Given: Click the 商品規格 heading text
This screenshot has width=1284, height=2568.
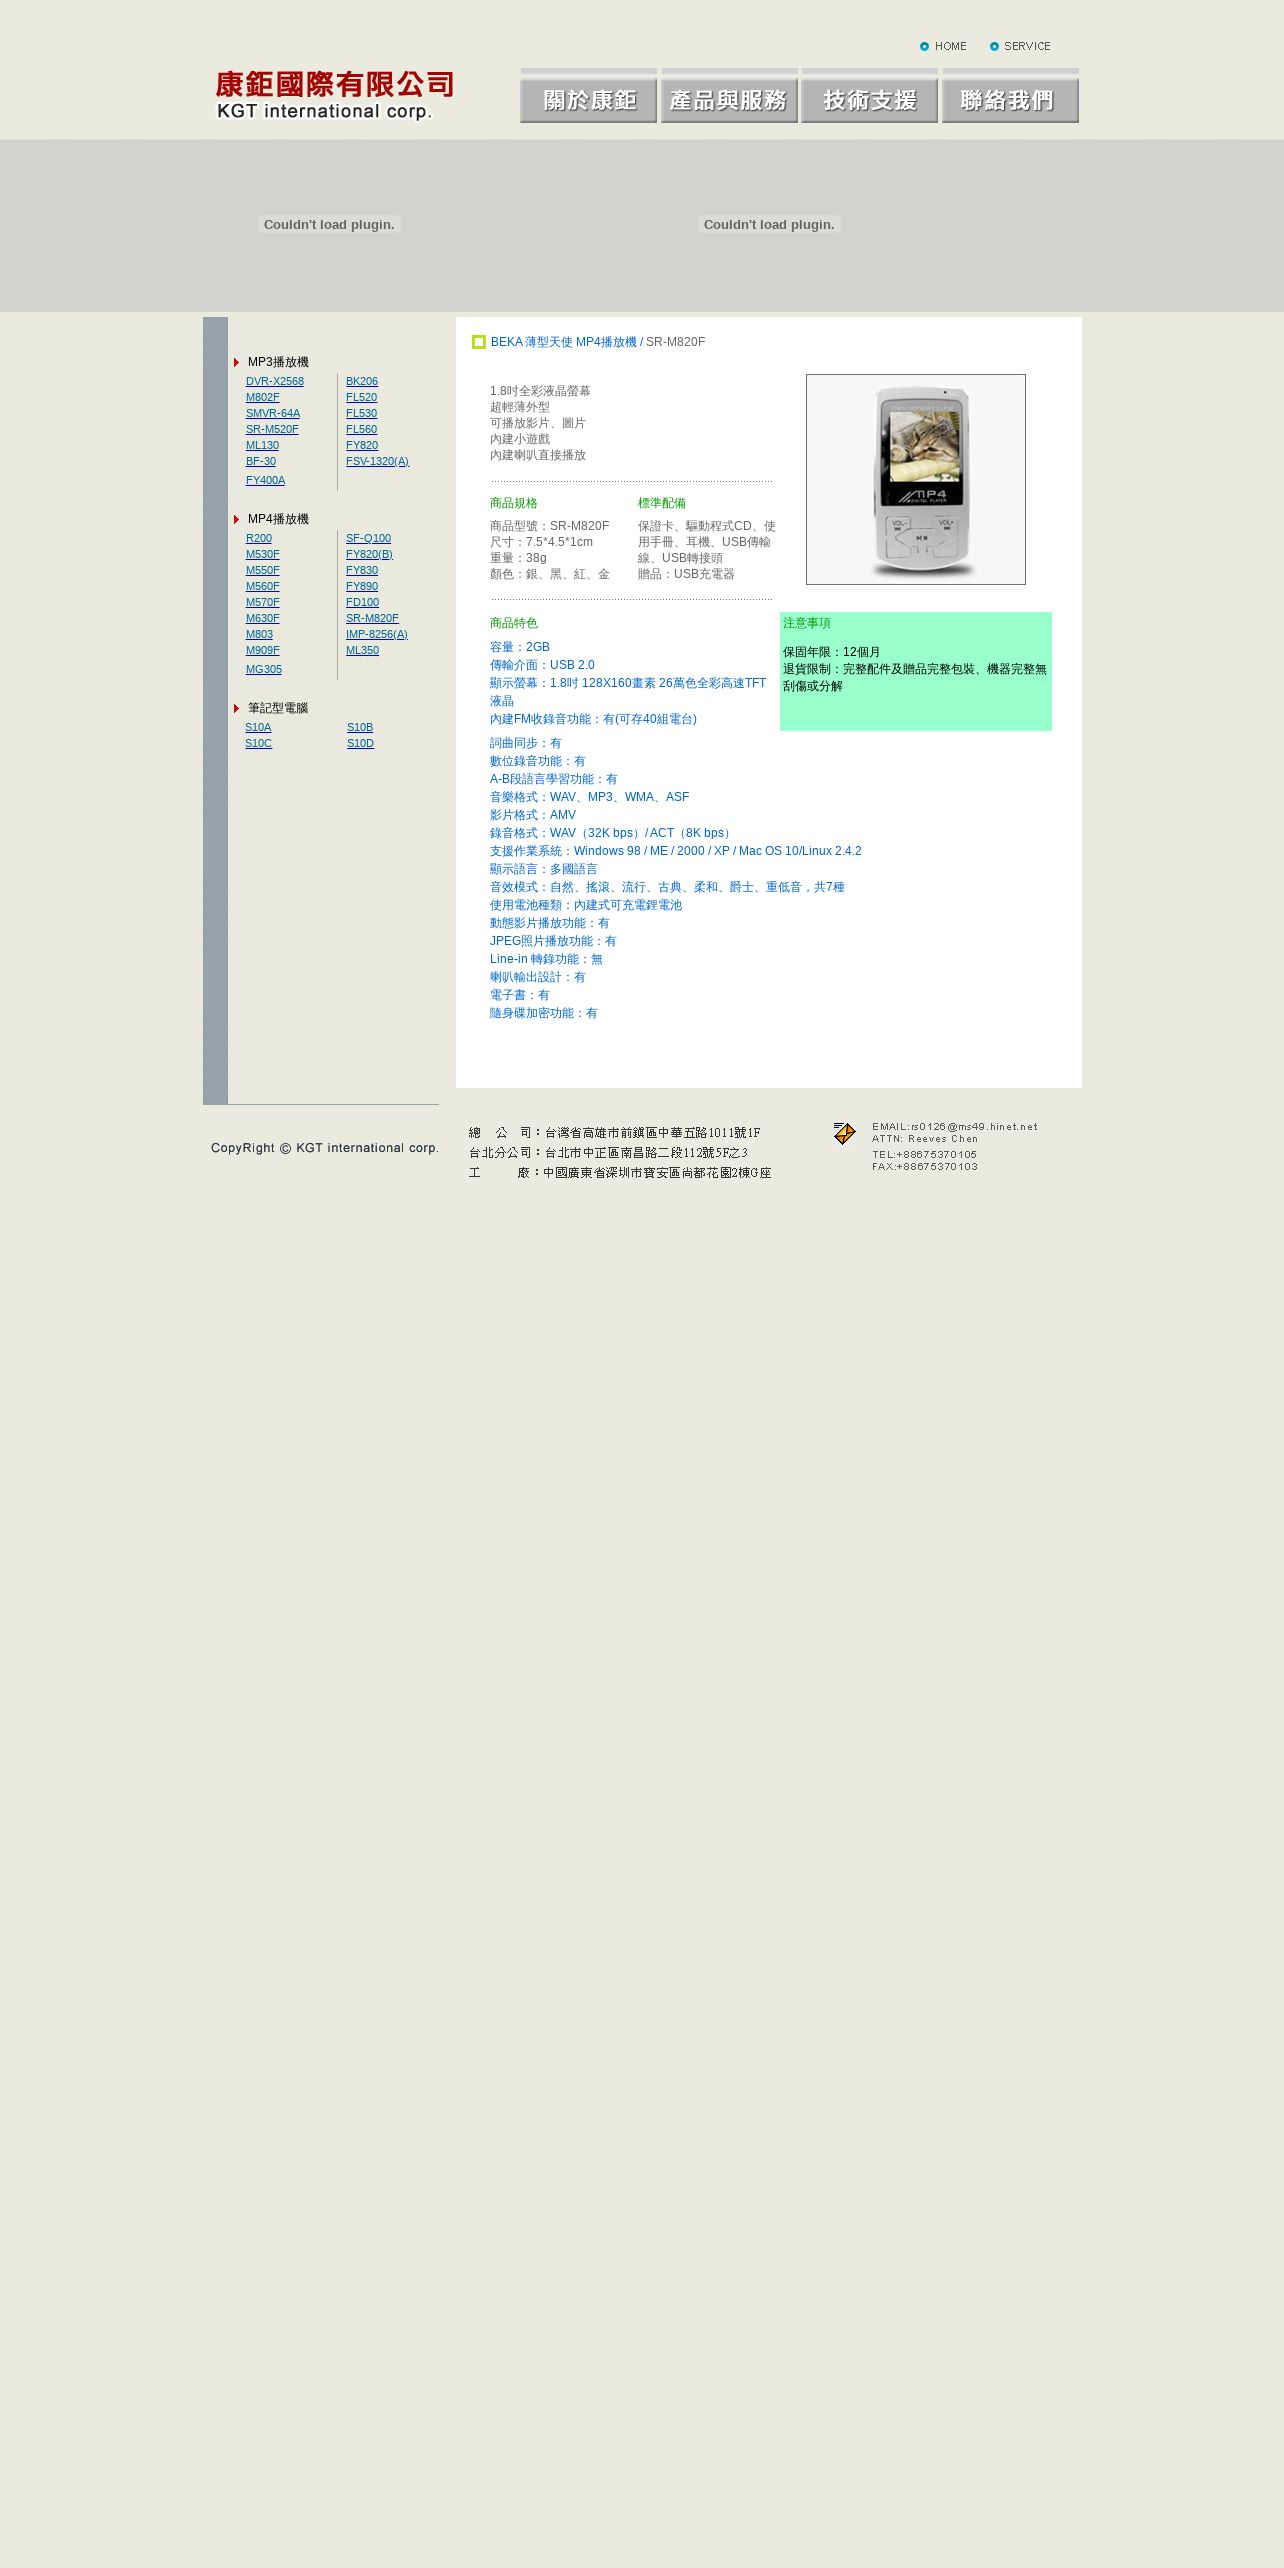Looking at the screenshot, I should pyautogui.click(x=514, y=503).
